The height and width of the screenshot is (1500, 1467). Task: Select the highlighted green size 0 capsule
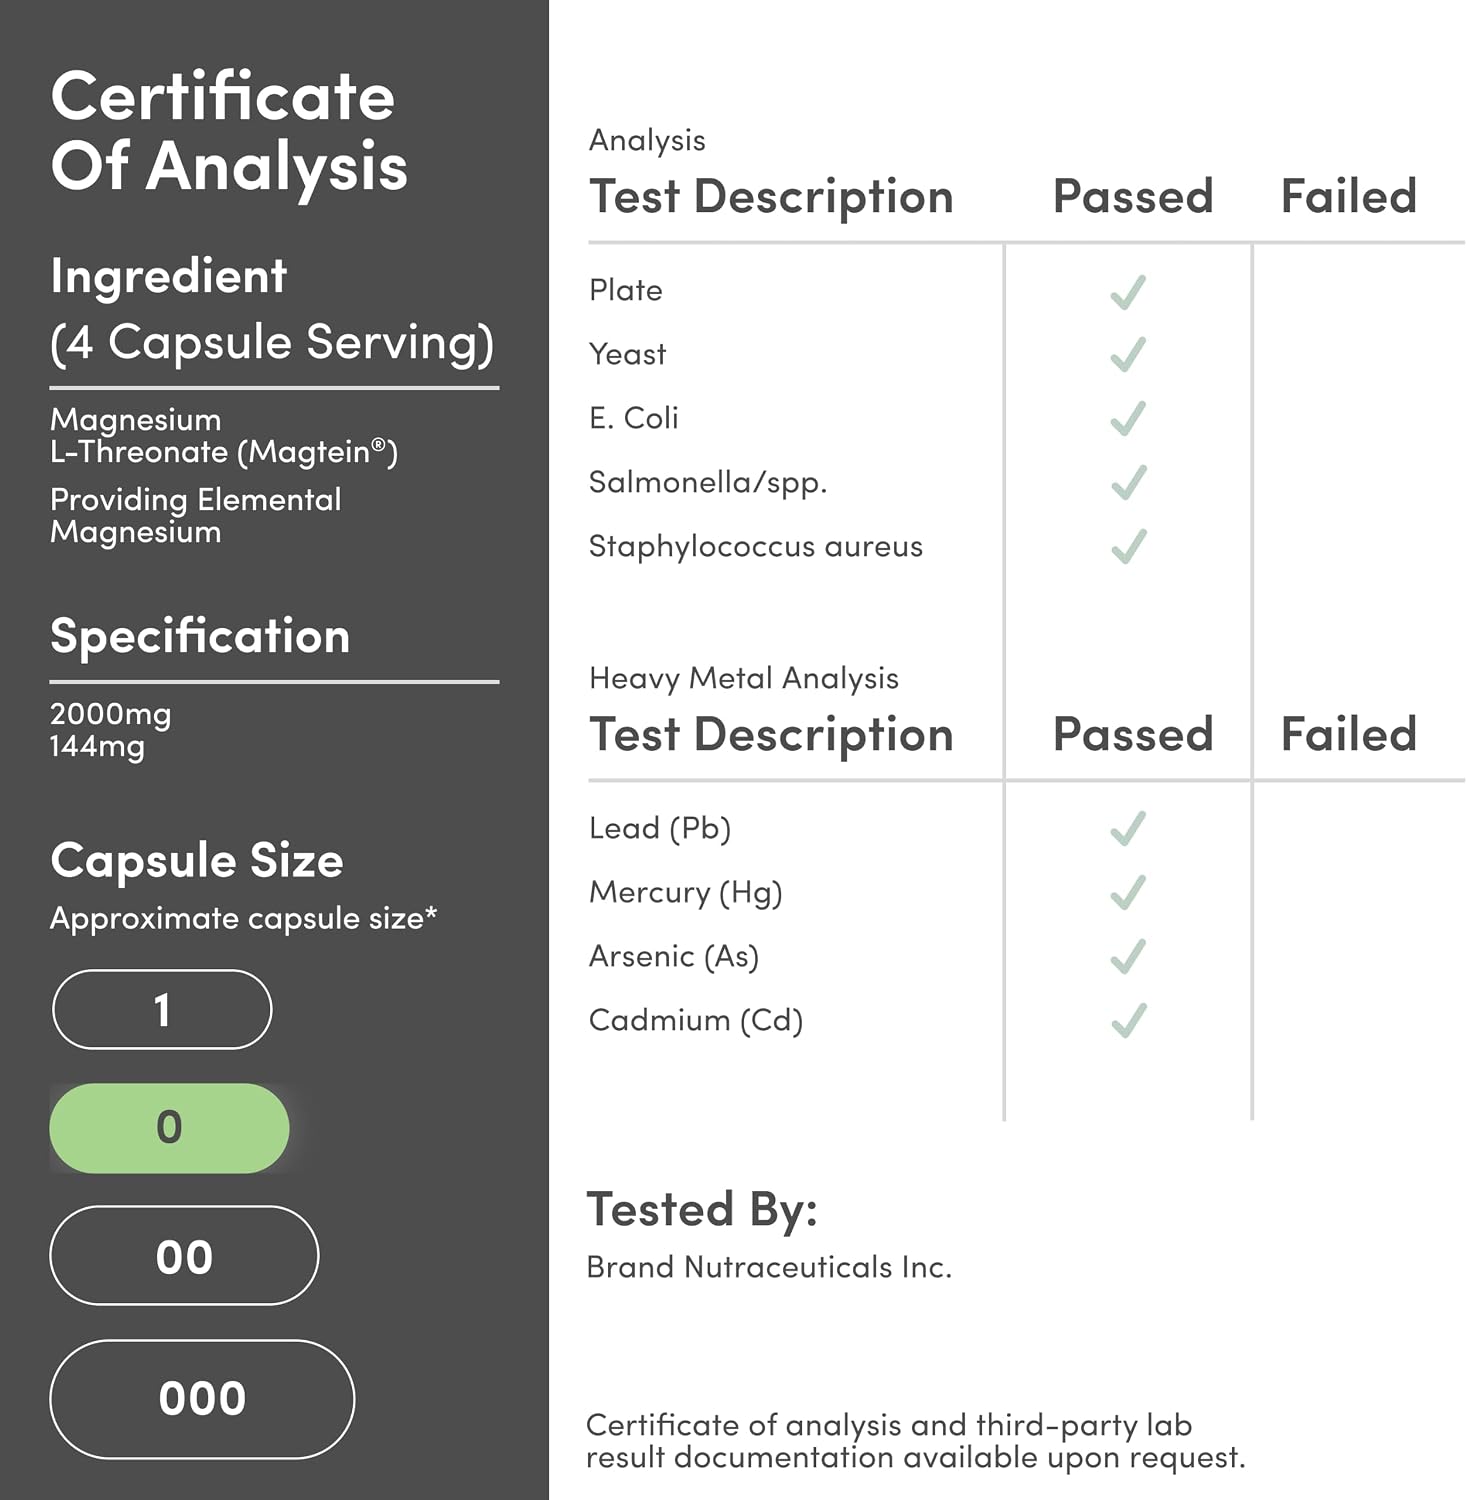[x=169, y=1128]
